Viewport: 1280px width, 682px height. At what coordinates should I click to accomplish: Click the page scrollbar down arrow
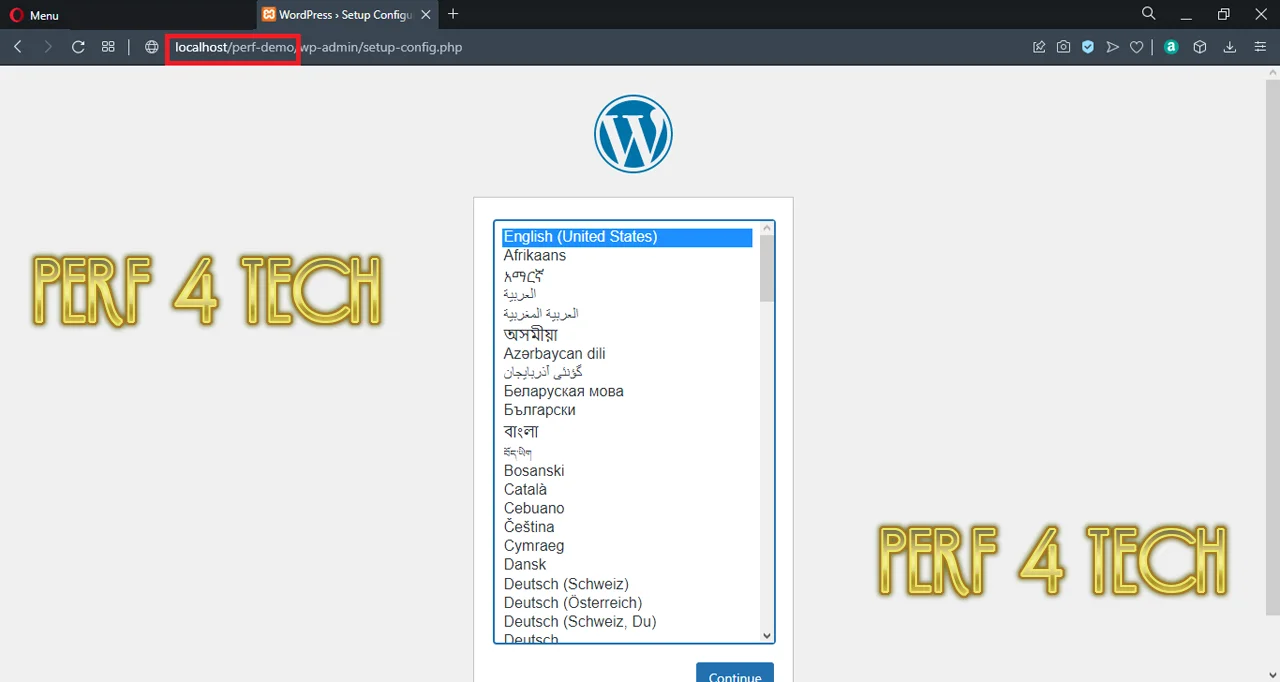pyautogui.click(x=1273, y=674)
